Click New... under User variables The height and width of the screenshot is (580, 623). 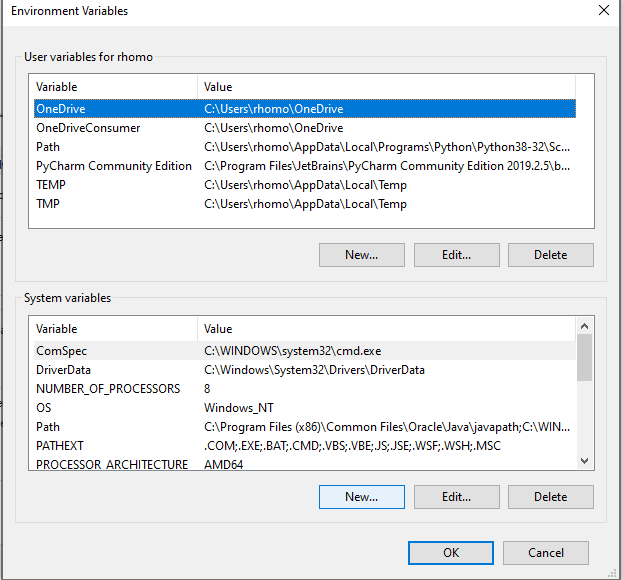(362, 255)
